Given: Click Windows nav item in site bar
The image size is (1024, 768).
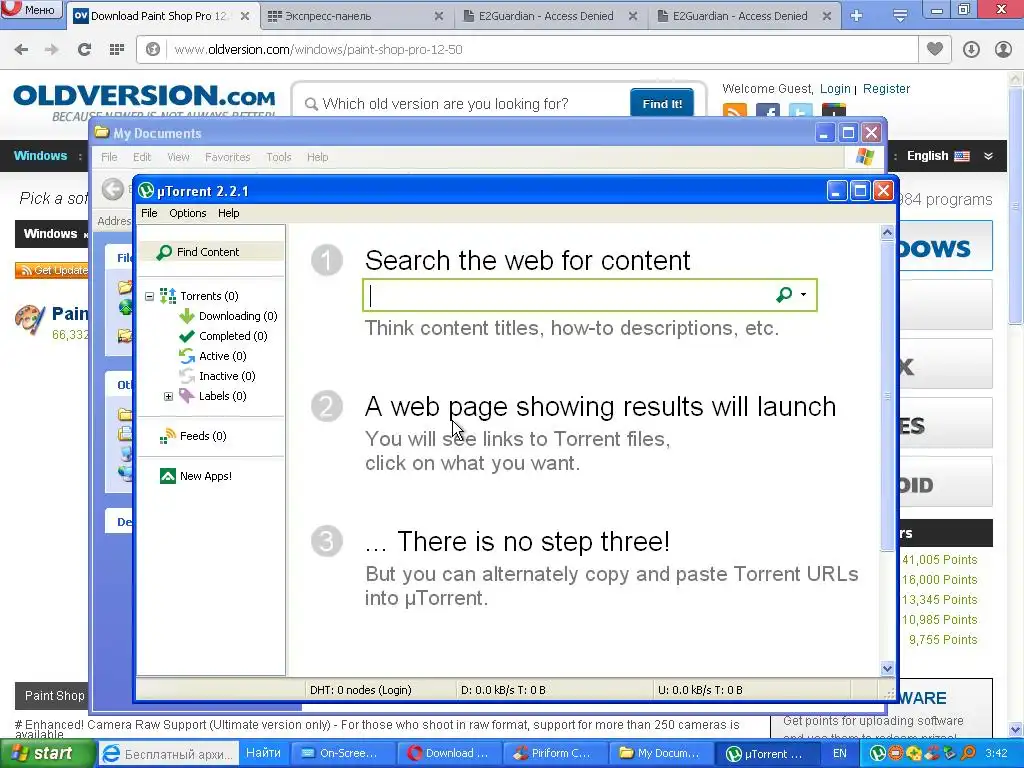Looking at the screenshot, I should (40, 156).
